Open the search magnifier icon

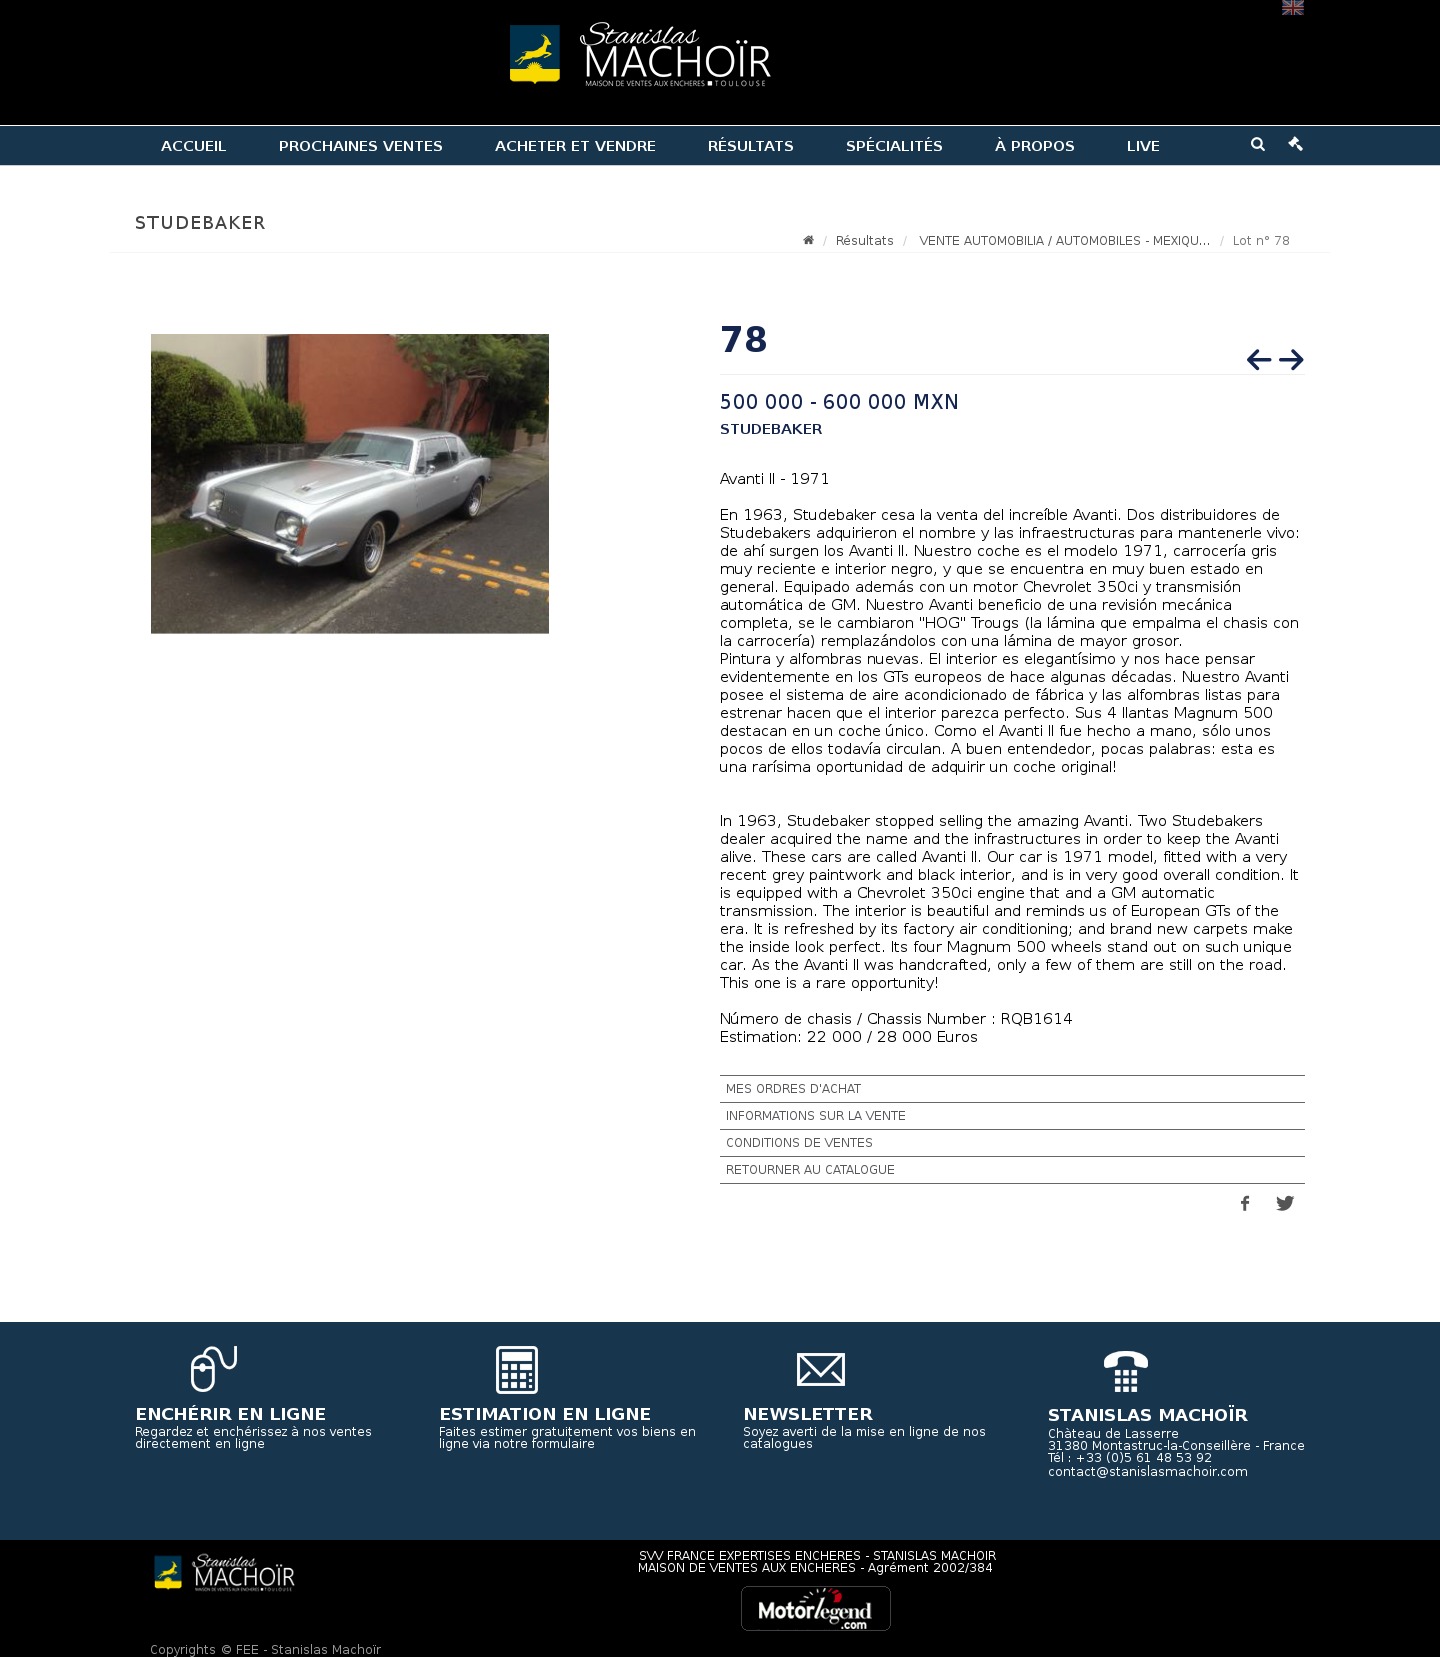[x=1257, y=144]
